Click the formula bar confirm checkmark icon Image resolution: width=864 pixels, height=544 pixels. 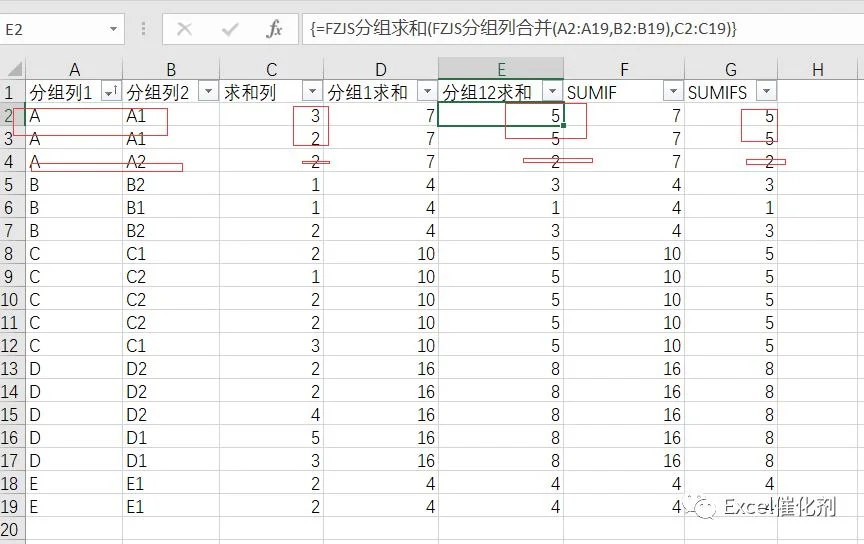pyautogui.click(x=230, y=29)
